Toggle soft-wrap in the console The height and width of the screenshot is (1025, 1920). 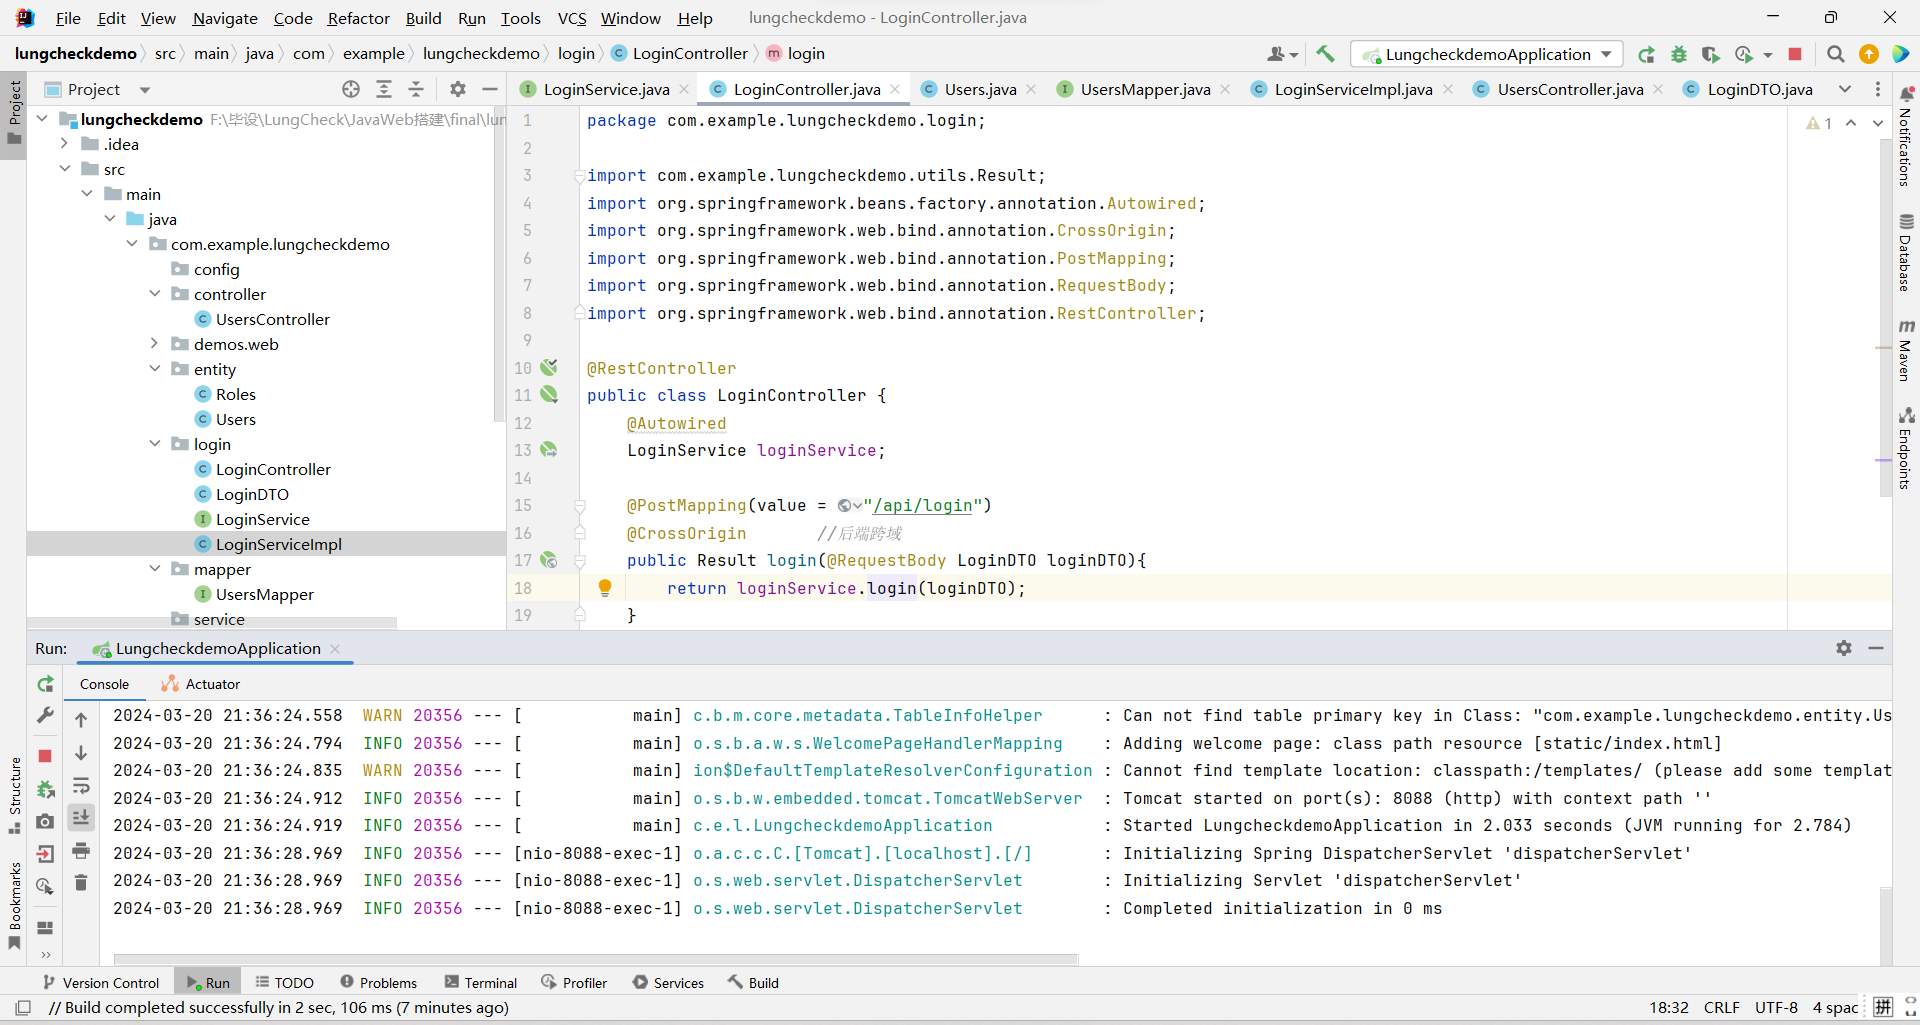pos(81,785)
